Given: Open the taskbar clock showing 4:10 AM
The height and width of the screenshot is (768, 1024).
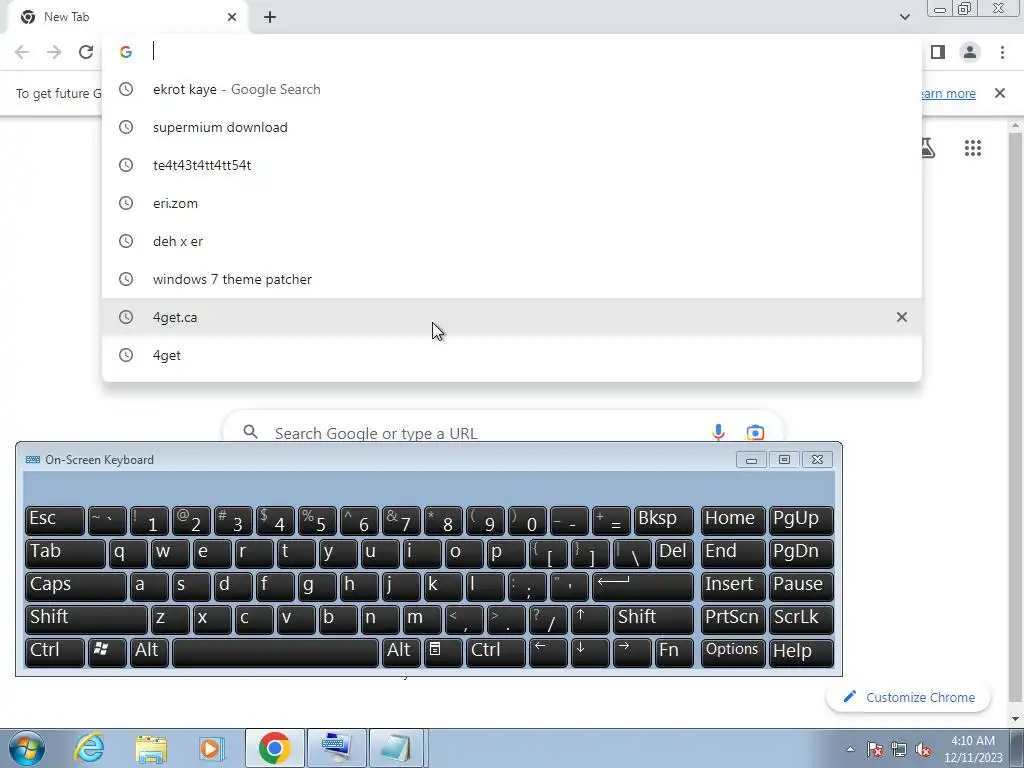Looking at the screenshot, I should (973, 749).
